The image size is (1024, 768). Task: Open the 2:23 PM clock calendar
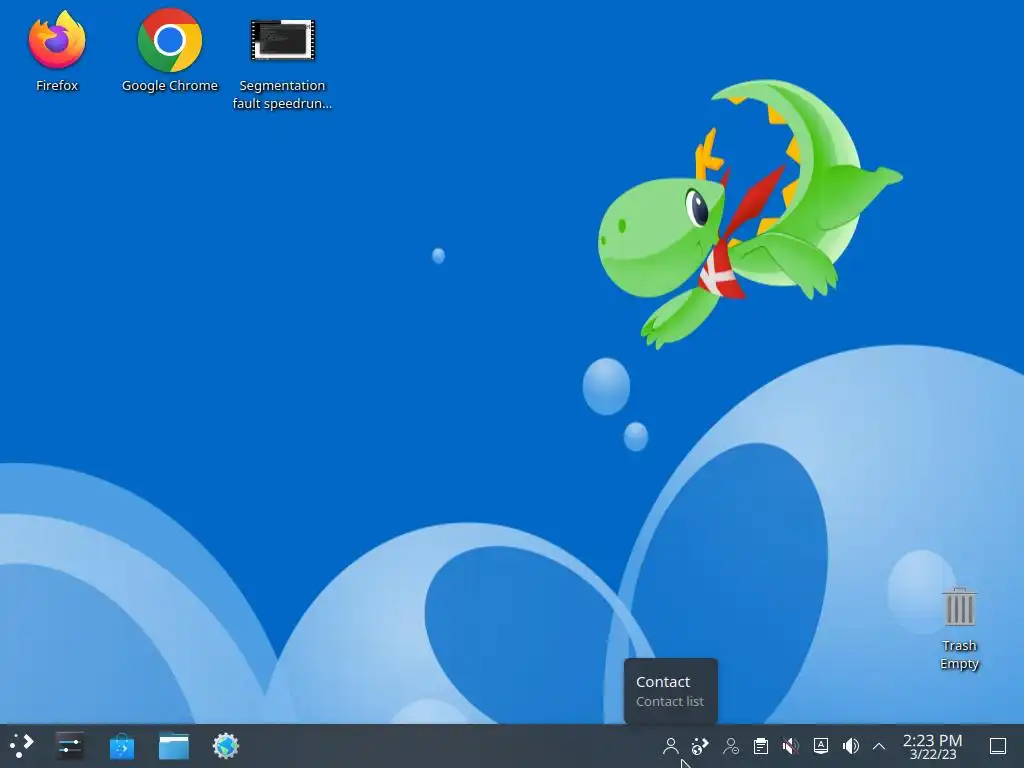(x=933, y=746)
